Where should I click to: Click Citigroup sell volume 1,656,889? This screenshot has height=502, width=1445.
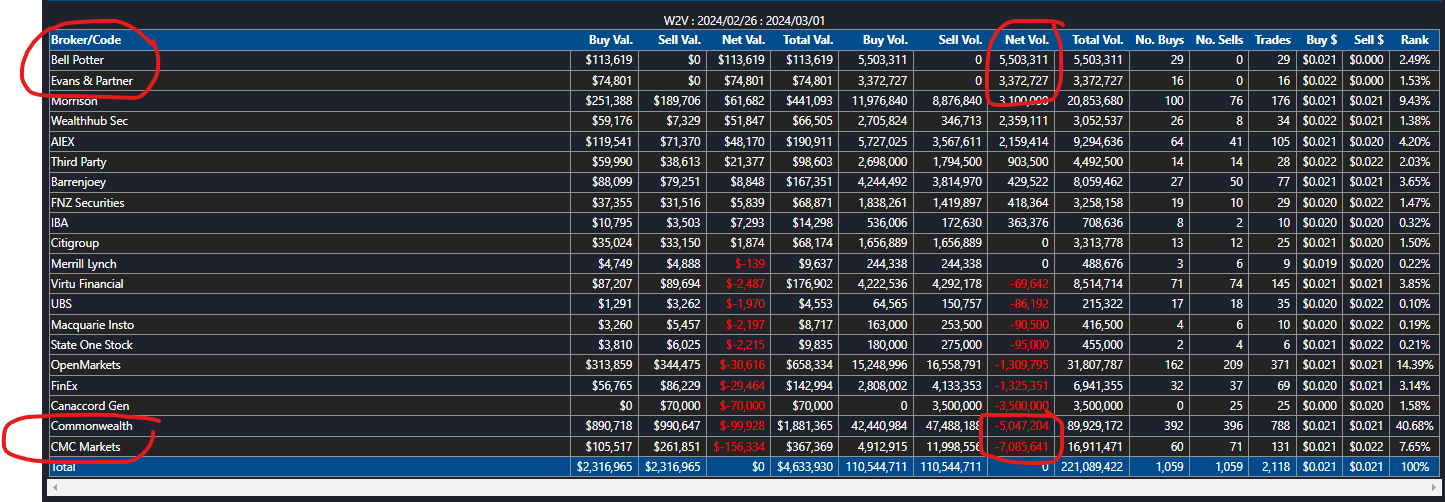(x=956, y=243)
